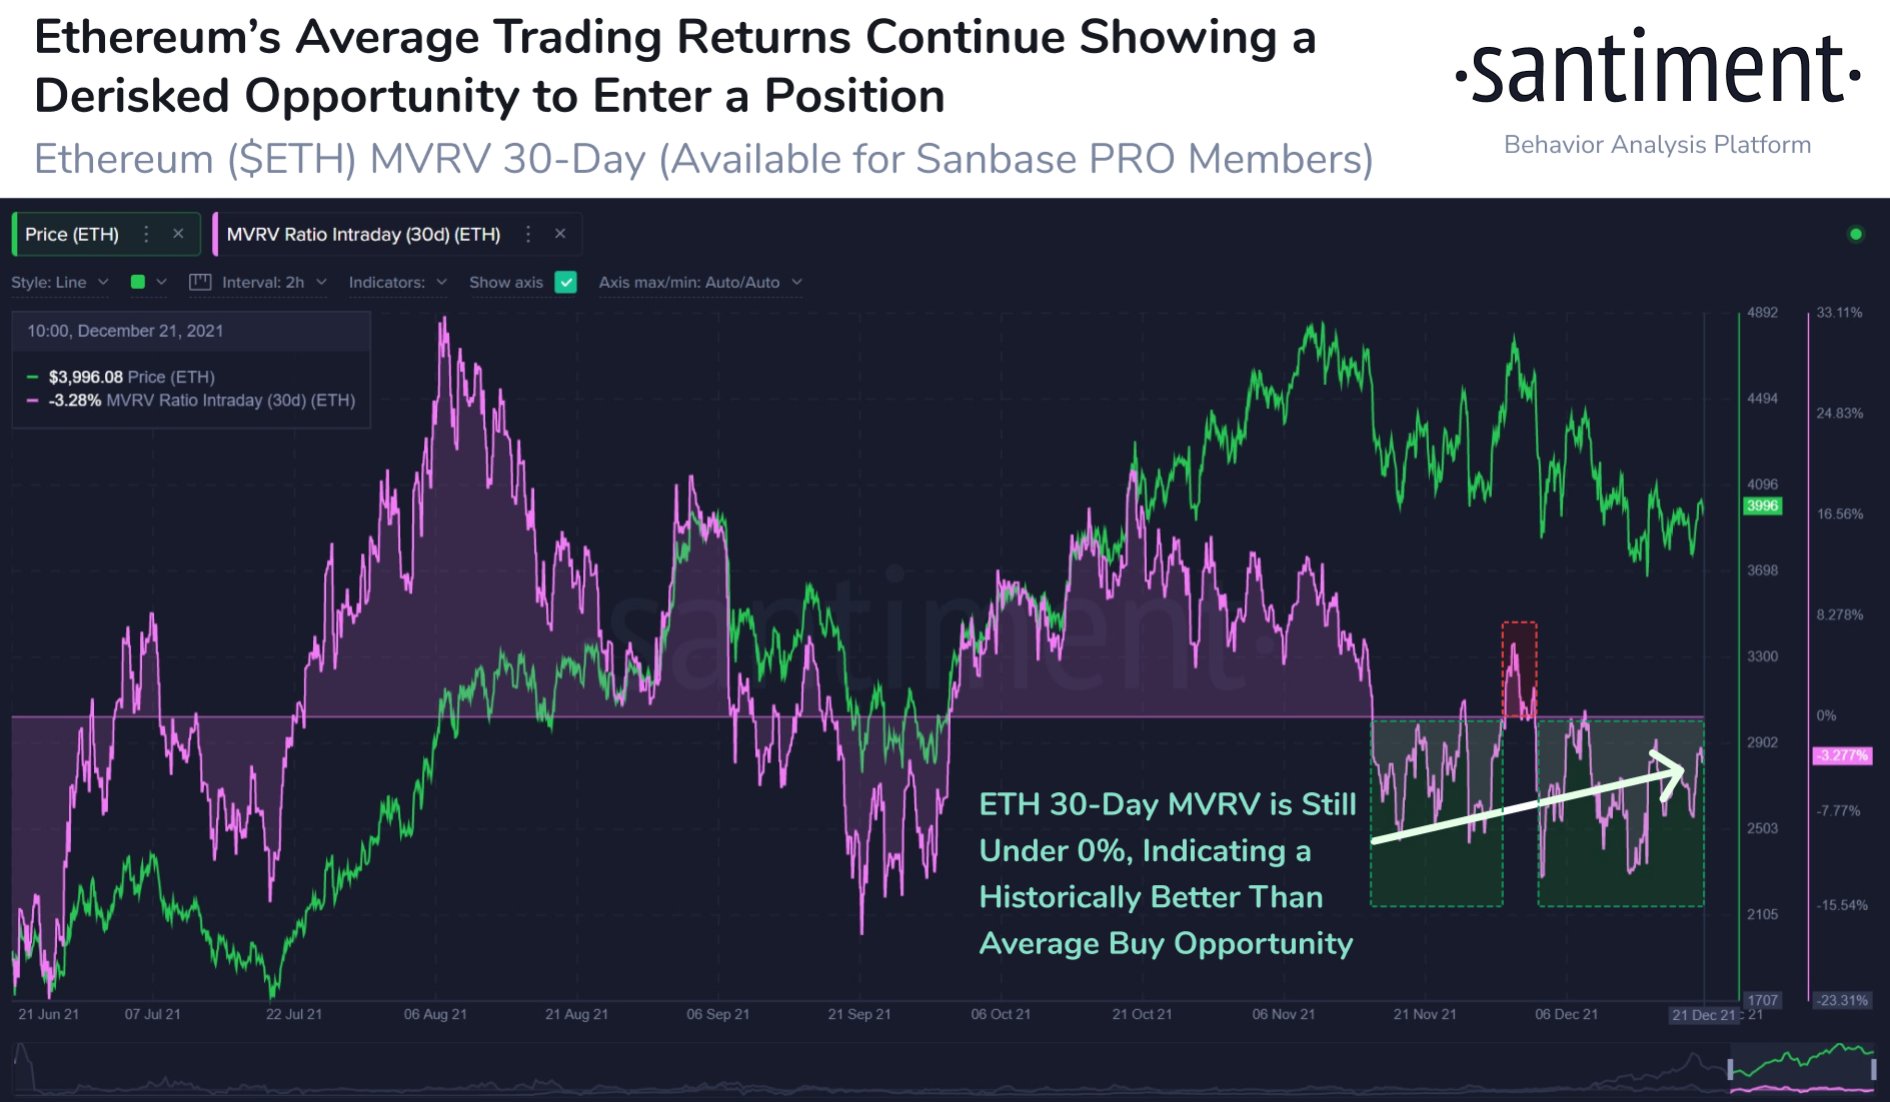Viewport: 1890px width, 1102px height.
Task: Click the green 3996 price axis label
Action: 1762,506
